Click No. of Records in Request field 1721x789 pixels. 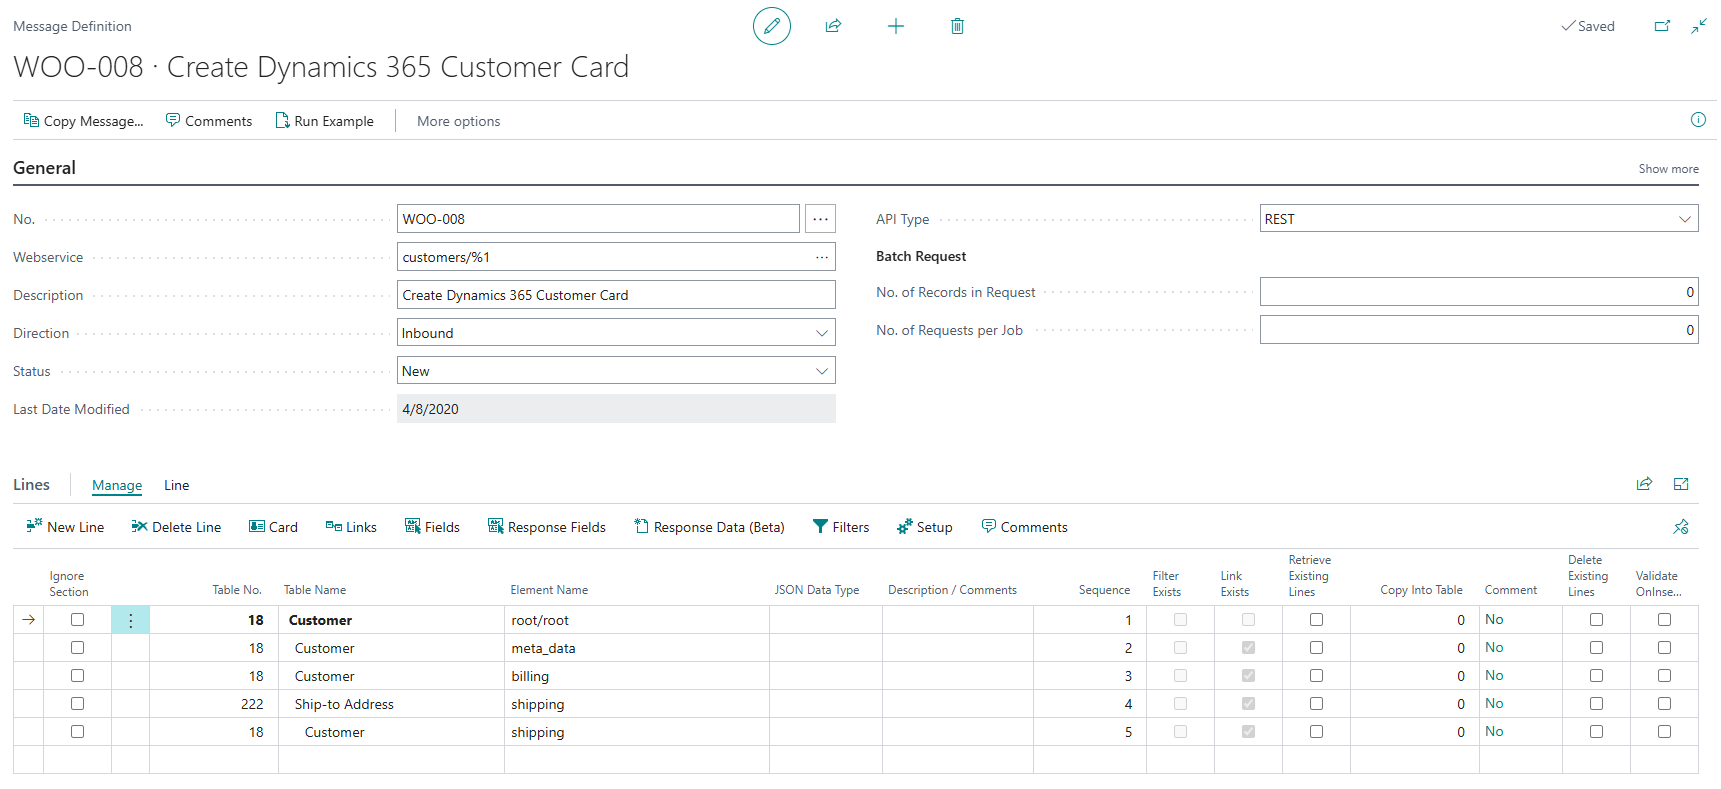point(1479,292)
